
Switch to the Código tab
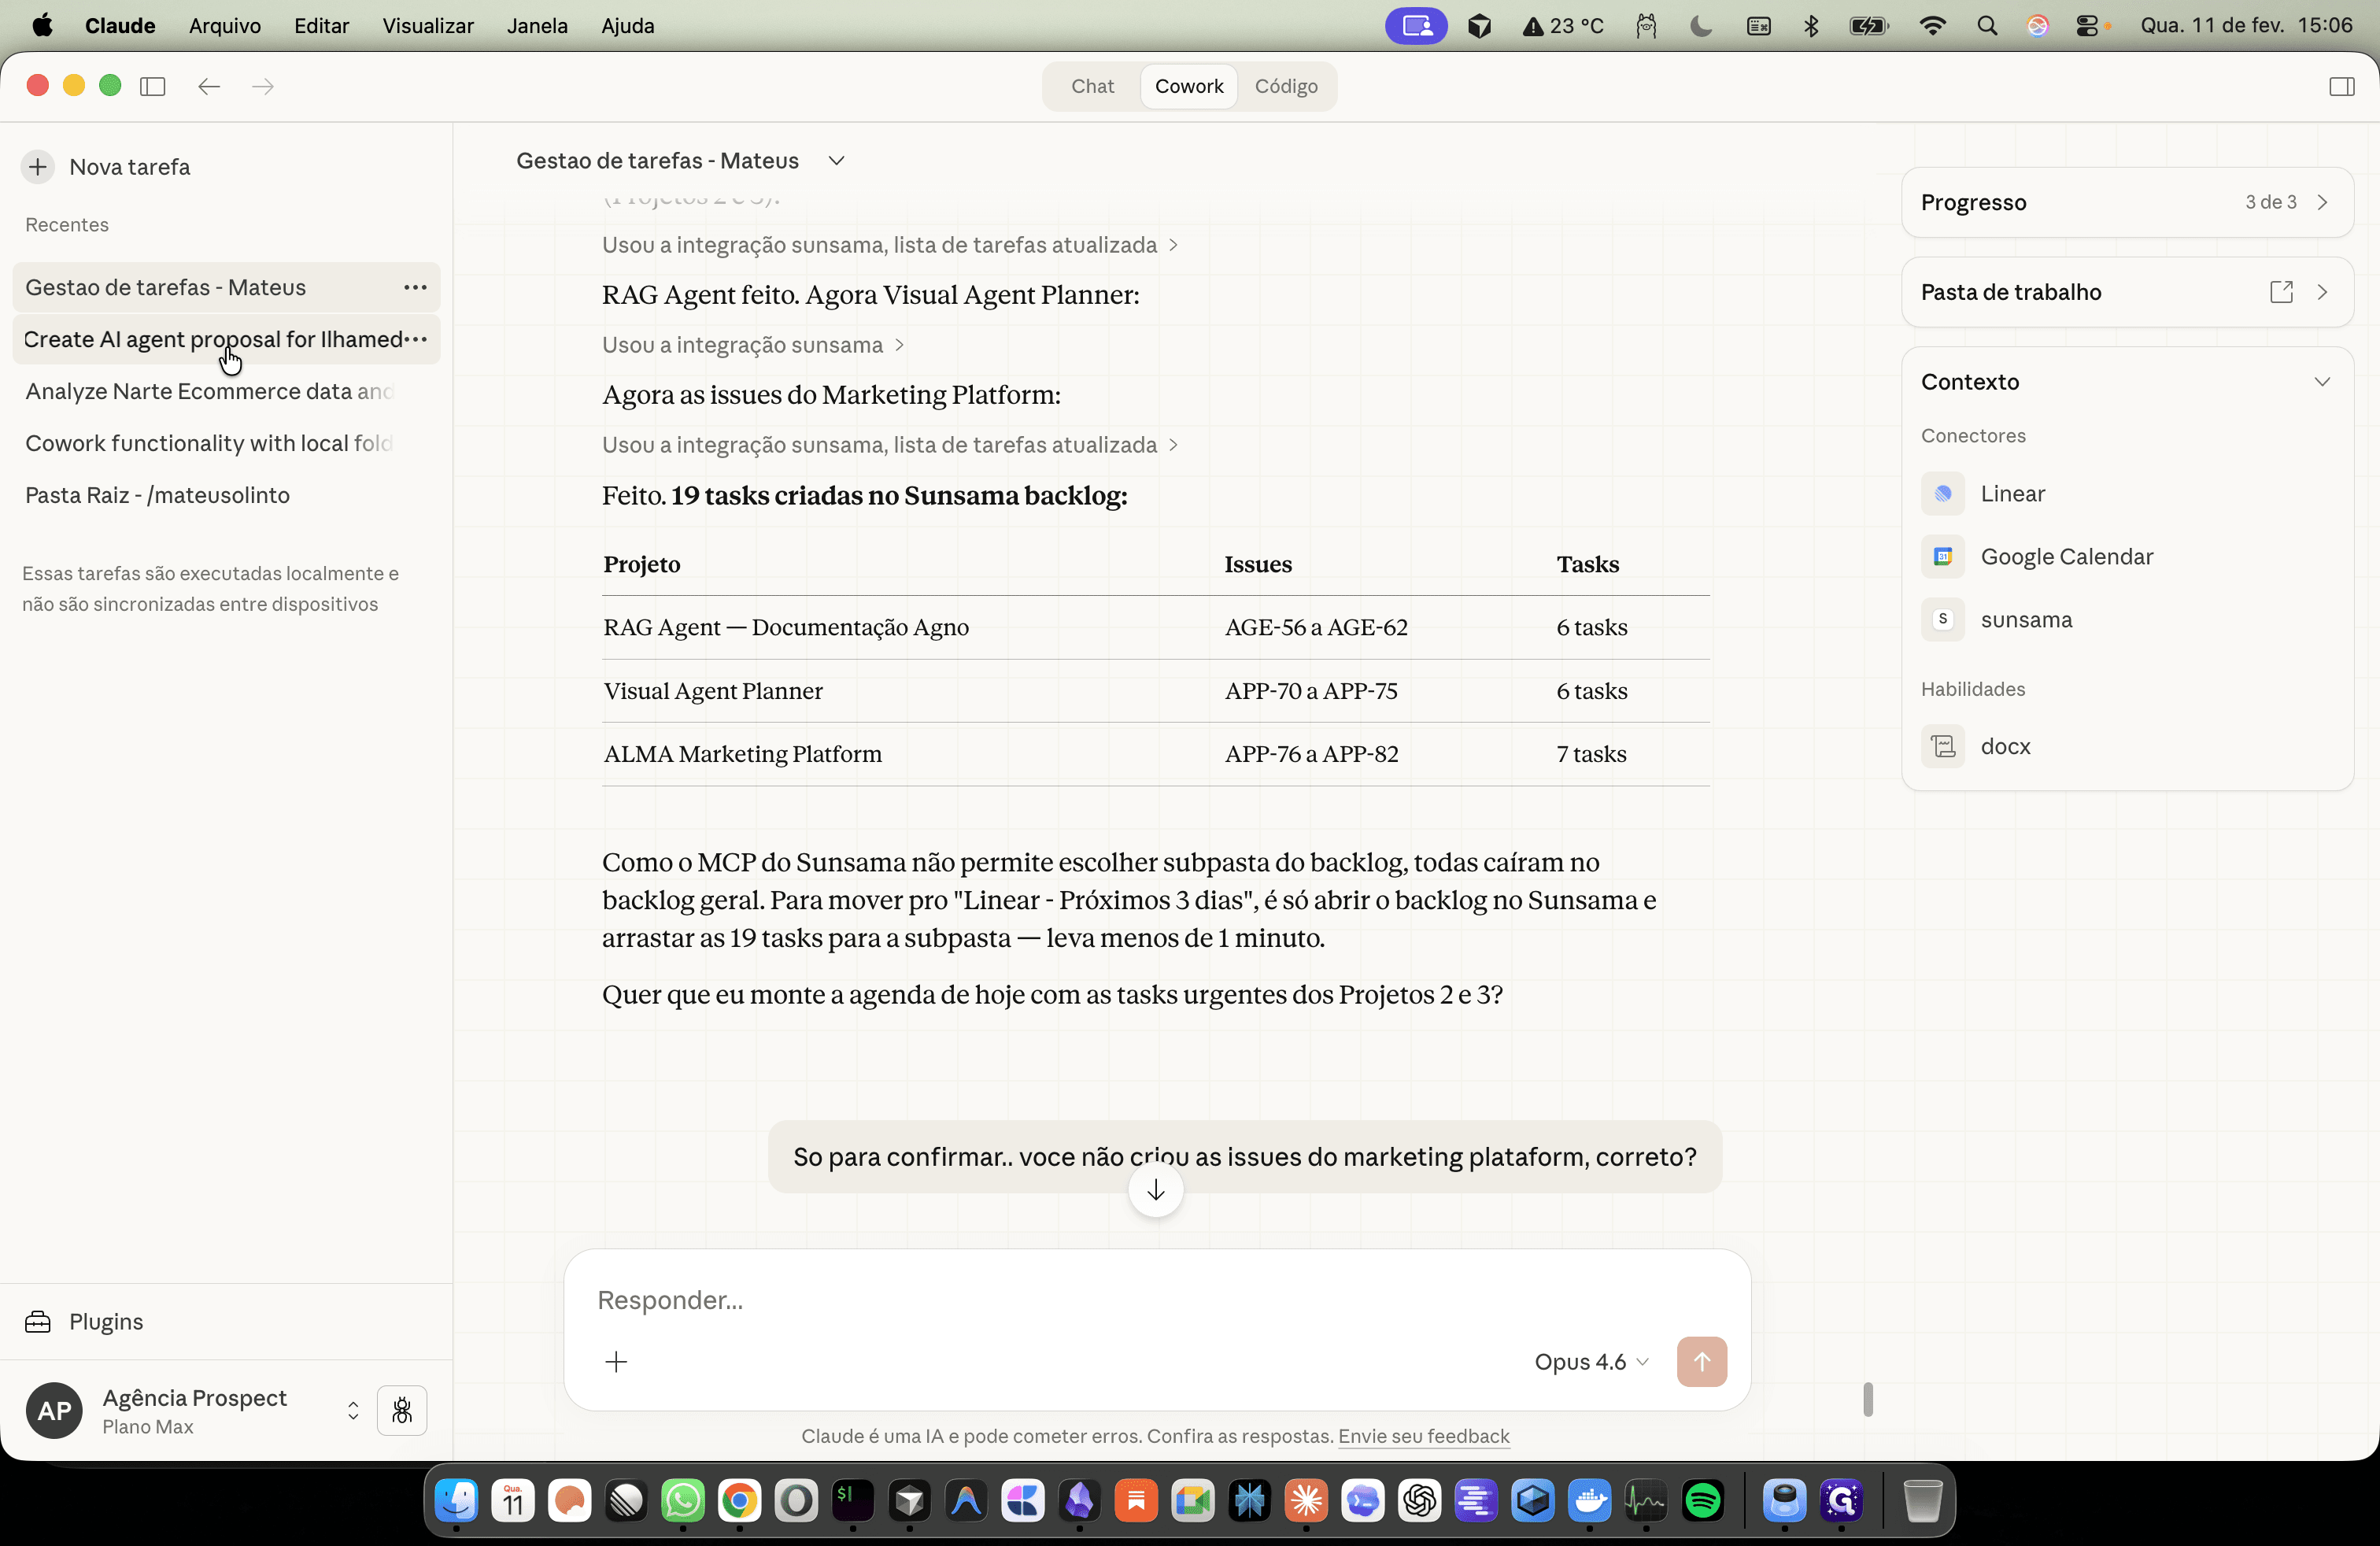[x=1286, y=86]
